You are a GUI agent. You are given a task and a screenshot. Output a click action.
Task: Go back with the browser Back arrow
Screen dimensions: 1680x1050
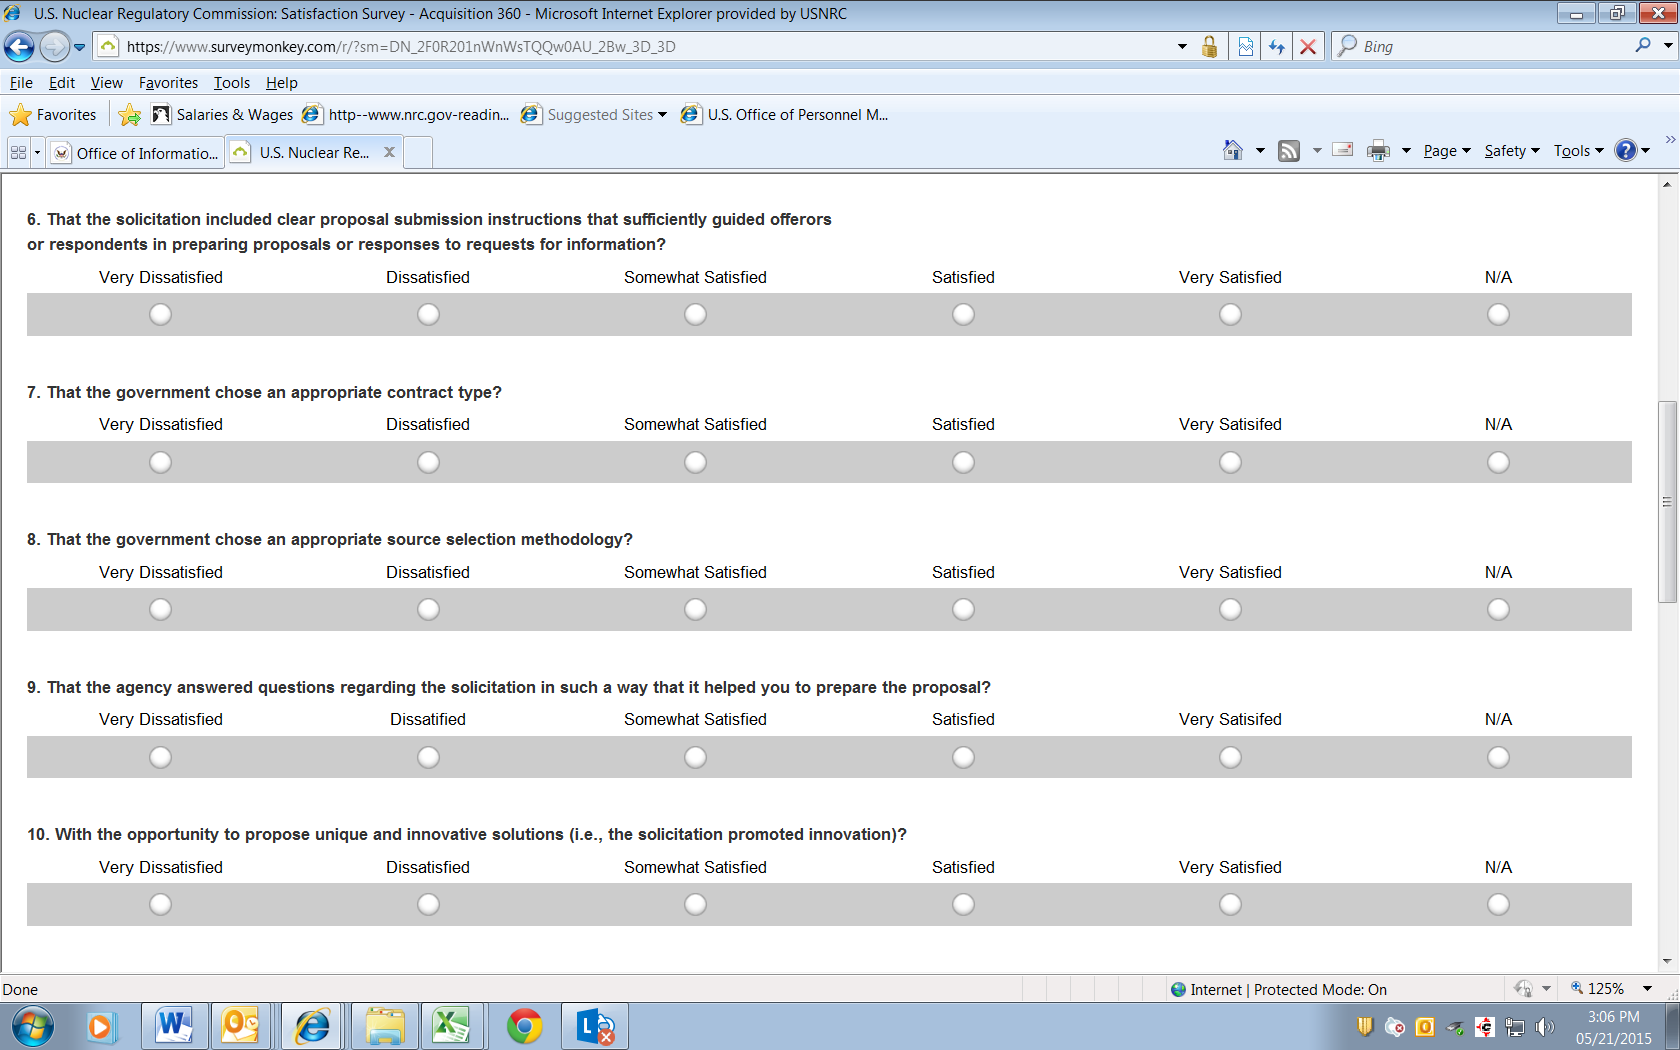point(19,46)
